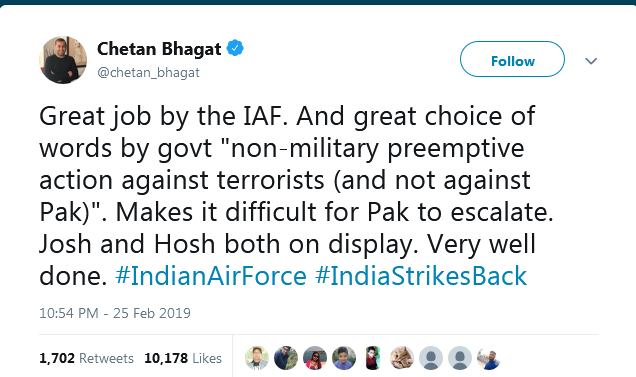636x377 pixels.
Task: Click the second liker avatar in the row
Action: pos(286,358)
